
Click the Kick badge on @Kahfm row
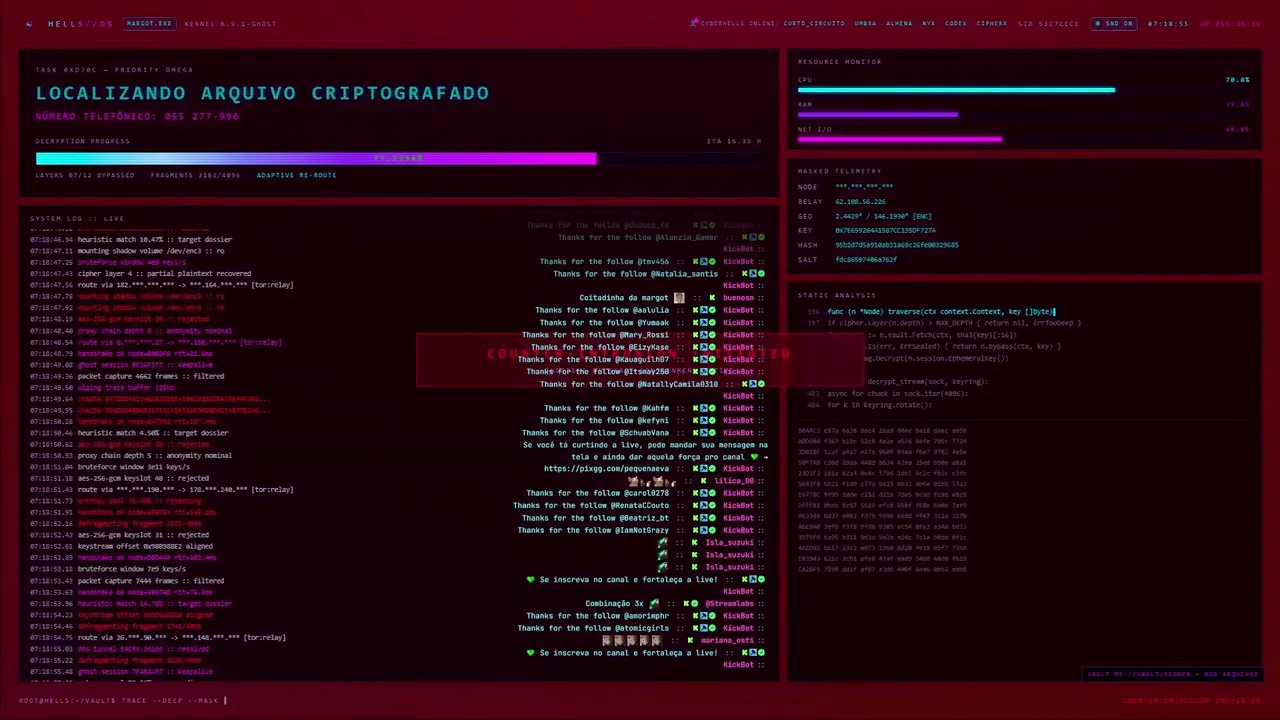[696, 408]
